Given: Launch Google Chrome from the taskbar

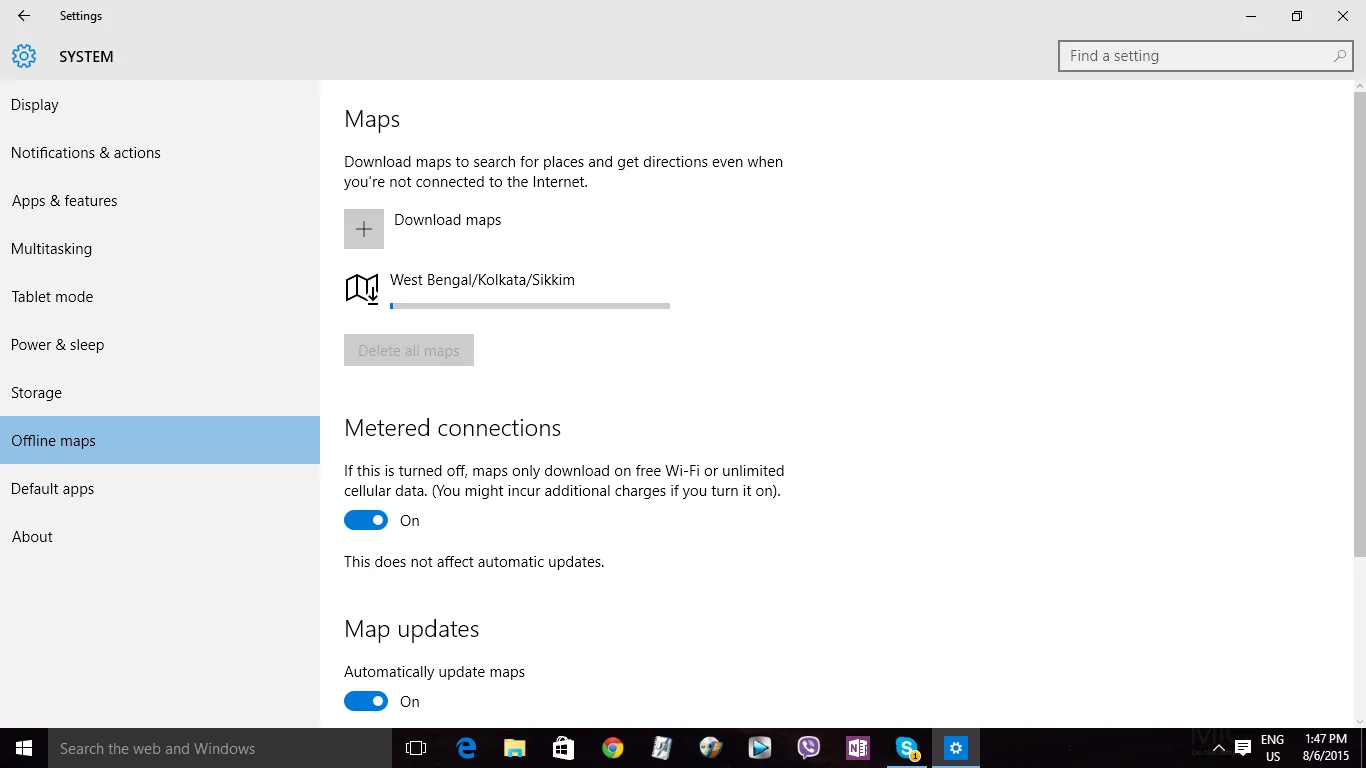Looking at the screenshot, I should [x=613, y=748].
